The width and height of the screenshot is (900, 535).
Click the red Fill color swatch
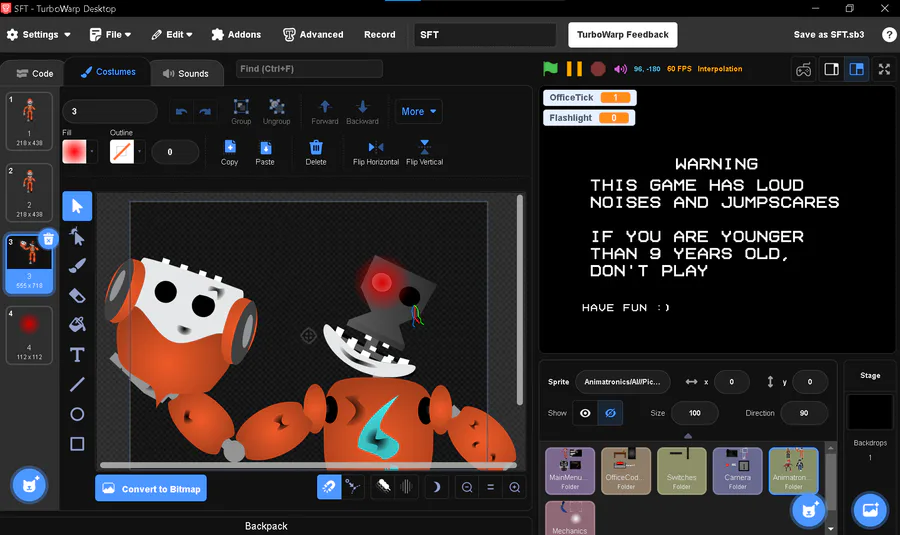[x=75, y=152]
